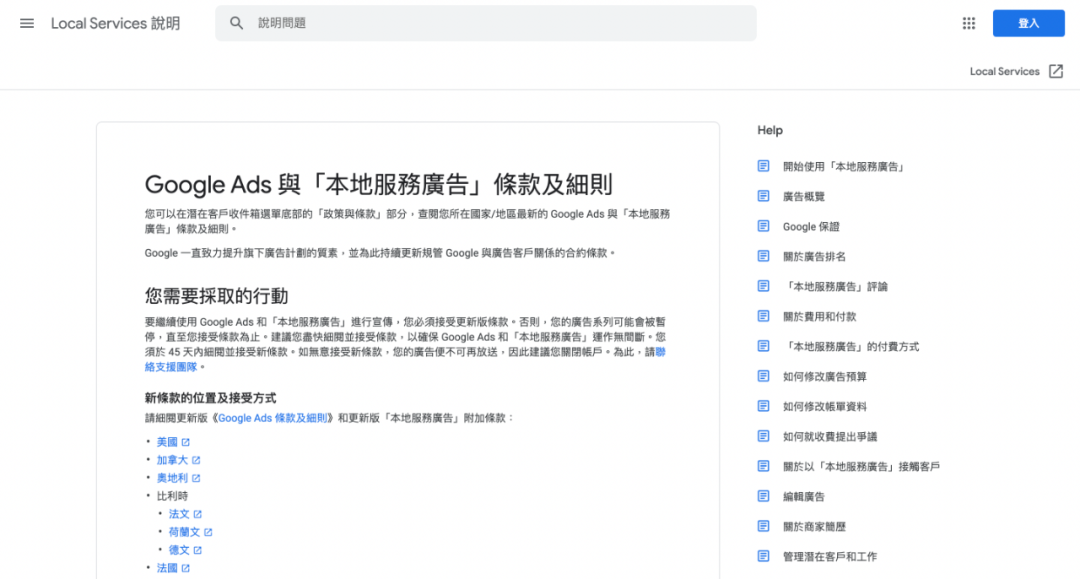Click the Local Services 說明 title
The image size is (1080, 579).
pyautogui.click(x=115, y=23)
